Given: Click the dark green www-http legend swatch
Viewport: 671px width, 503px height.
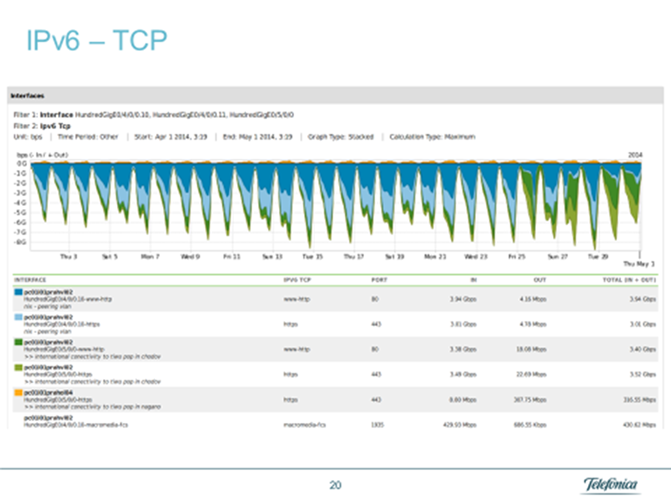Looking at the screenshot, I should pos(17,344).
